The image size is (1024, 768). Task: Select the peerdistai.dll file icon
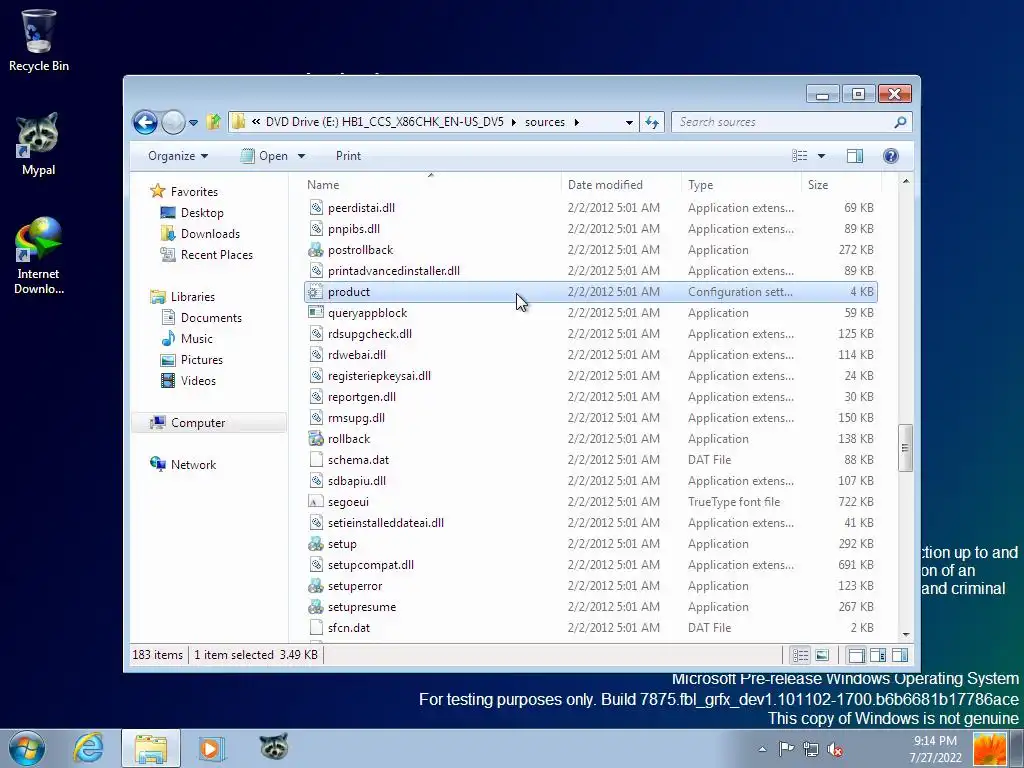(x=316, y=208)
